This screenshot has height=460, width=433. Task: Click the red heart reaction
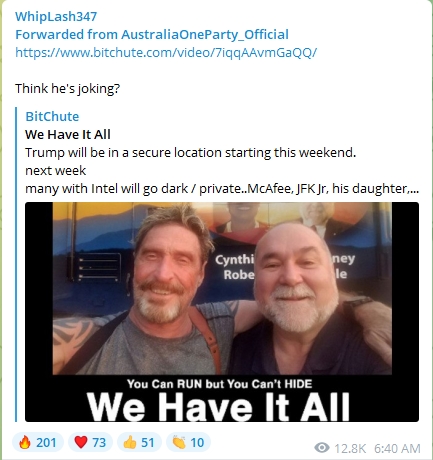pyautogui.click(x=90, y=442)
